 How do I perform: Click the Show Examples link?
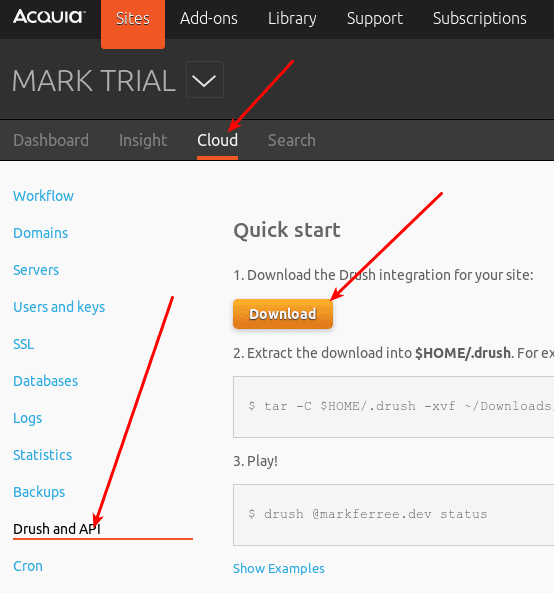(x=279, y=568)
